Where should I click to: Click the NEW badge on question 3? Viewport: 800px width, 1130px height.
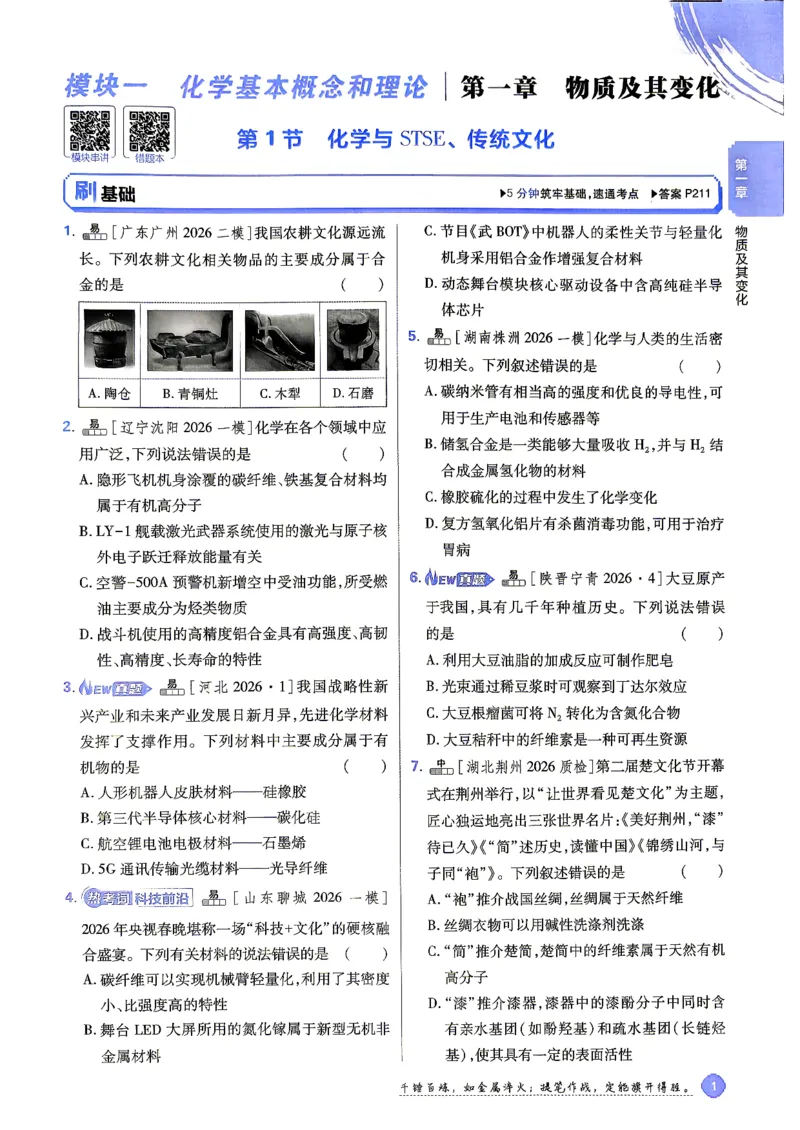pyautogui.click(x=115, y=688)
